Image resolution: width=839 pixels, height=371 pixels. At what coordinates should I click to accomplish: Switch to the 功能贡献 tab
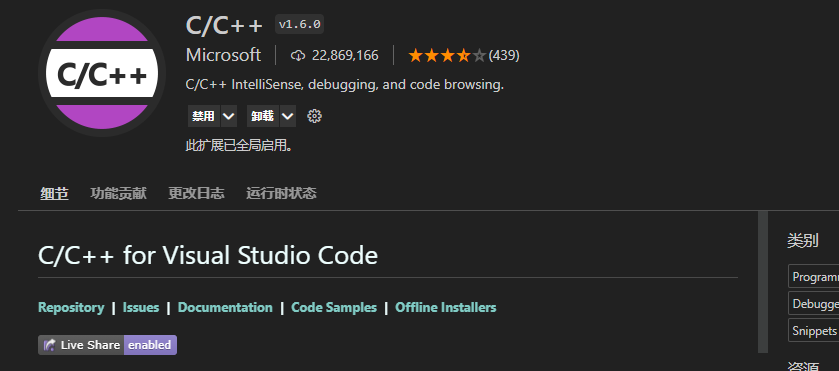(118, 193)
